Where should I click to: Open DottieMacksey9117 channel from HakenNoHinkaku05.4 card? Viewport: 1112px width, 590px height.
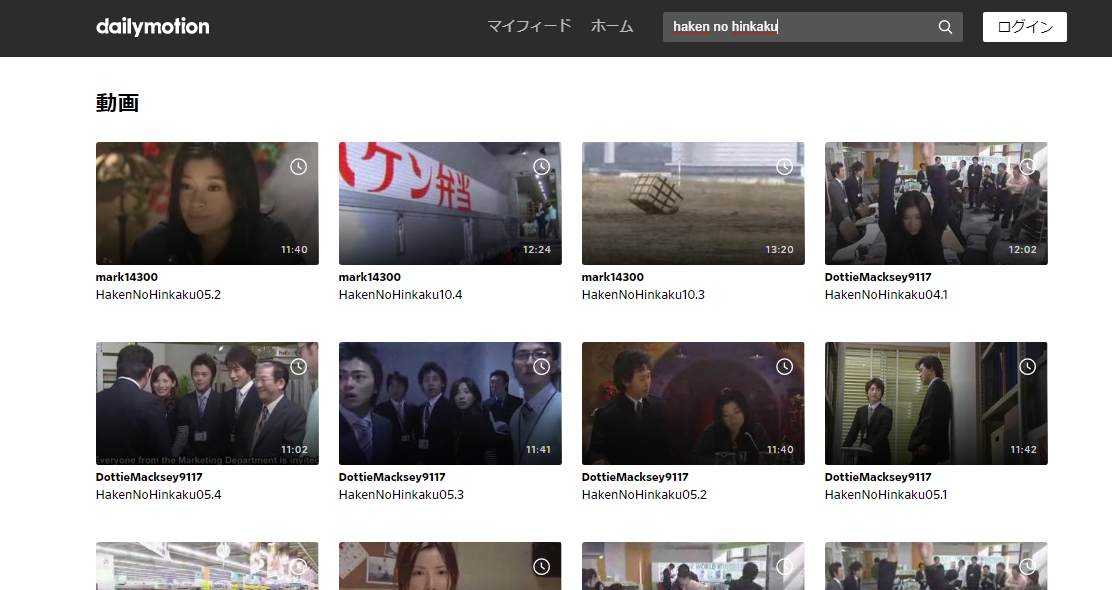[149, 477]
